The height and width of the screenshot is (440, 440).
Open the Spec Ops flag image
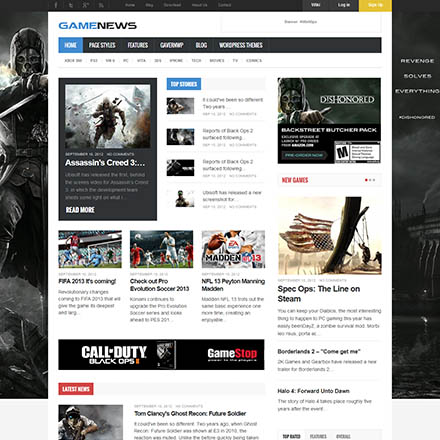(x=330, y=235)
